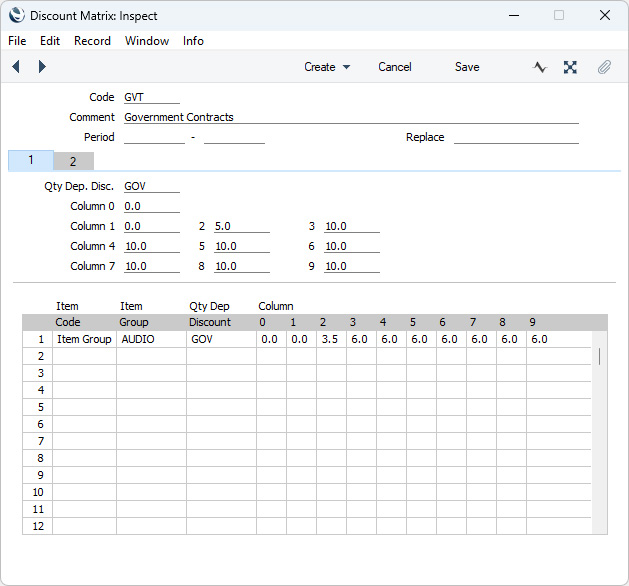Click matrix vertical scrollbar thumb

point(599,356)
